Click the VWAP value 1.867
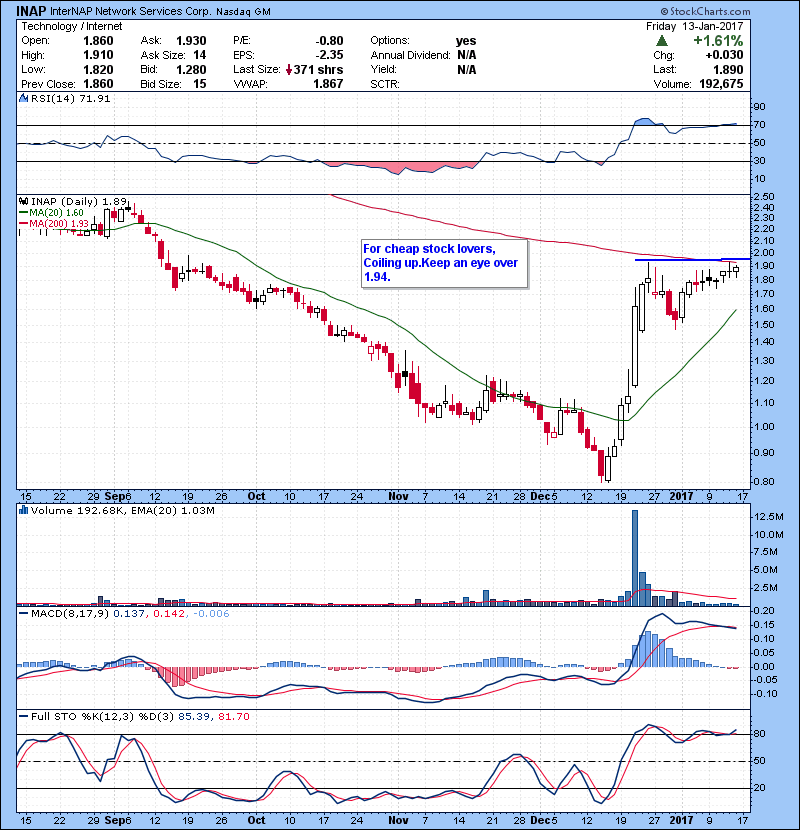 (328, 84)
